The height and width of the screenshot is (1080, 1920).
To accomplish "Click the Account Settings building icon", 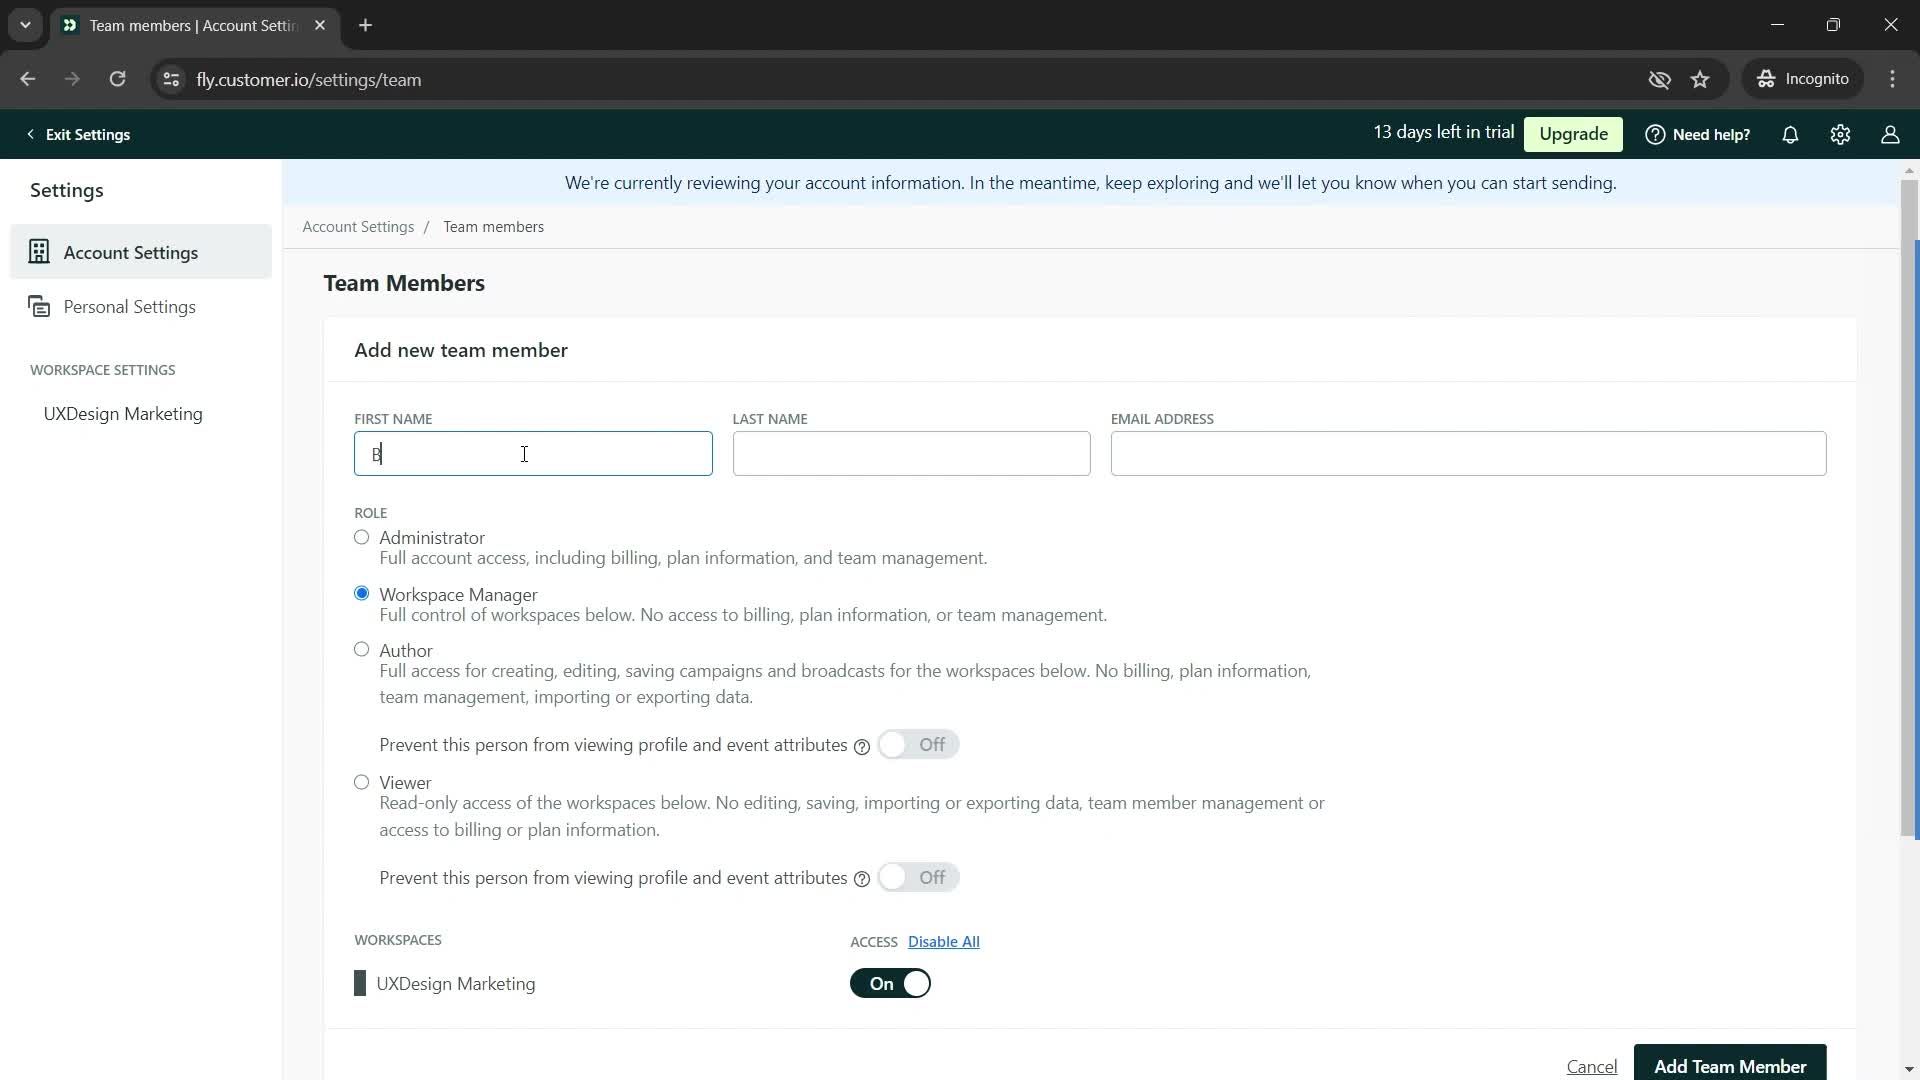I will pyautogui.click(x=39, y=252).
